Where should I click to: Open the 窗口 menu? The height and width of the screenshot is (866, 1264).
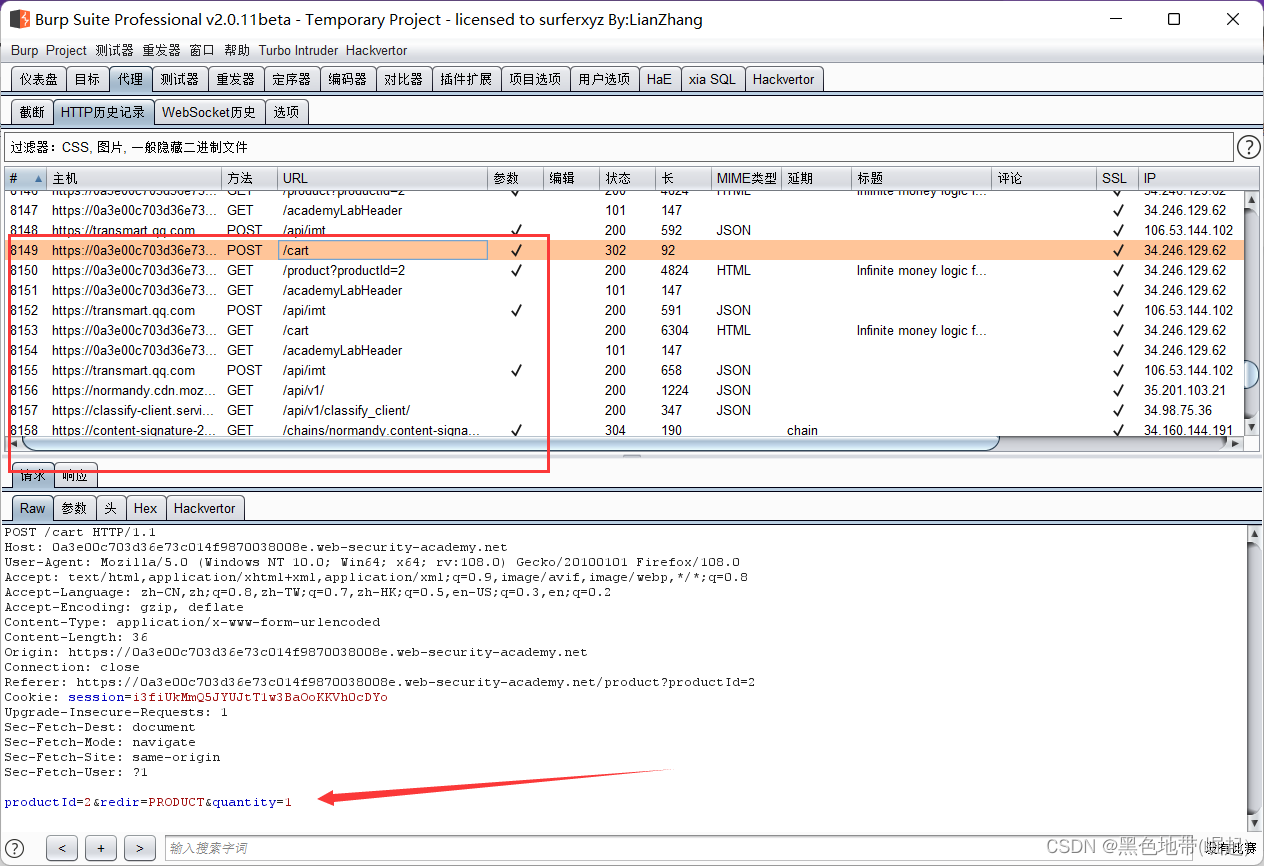click(202, 50)
